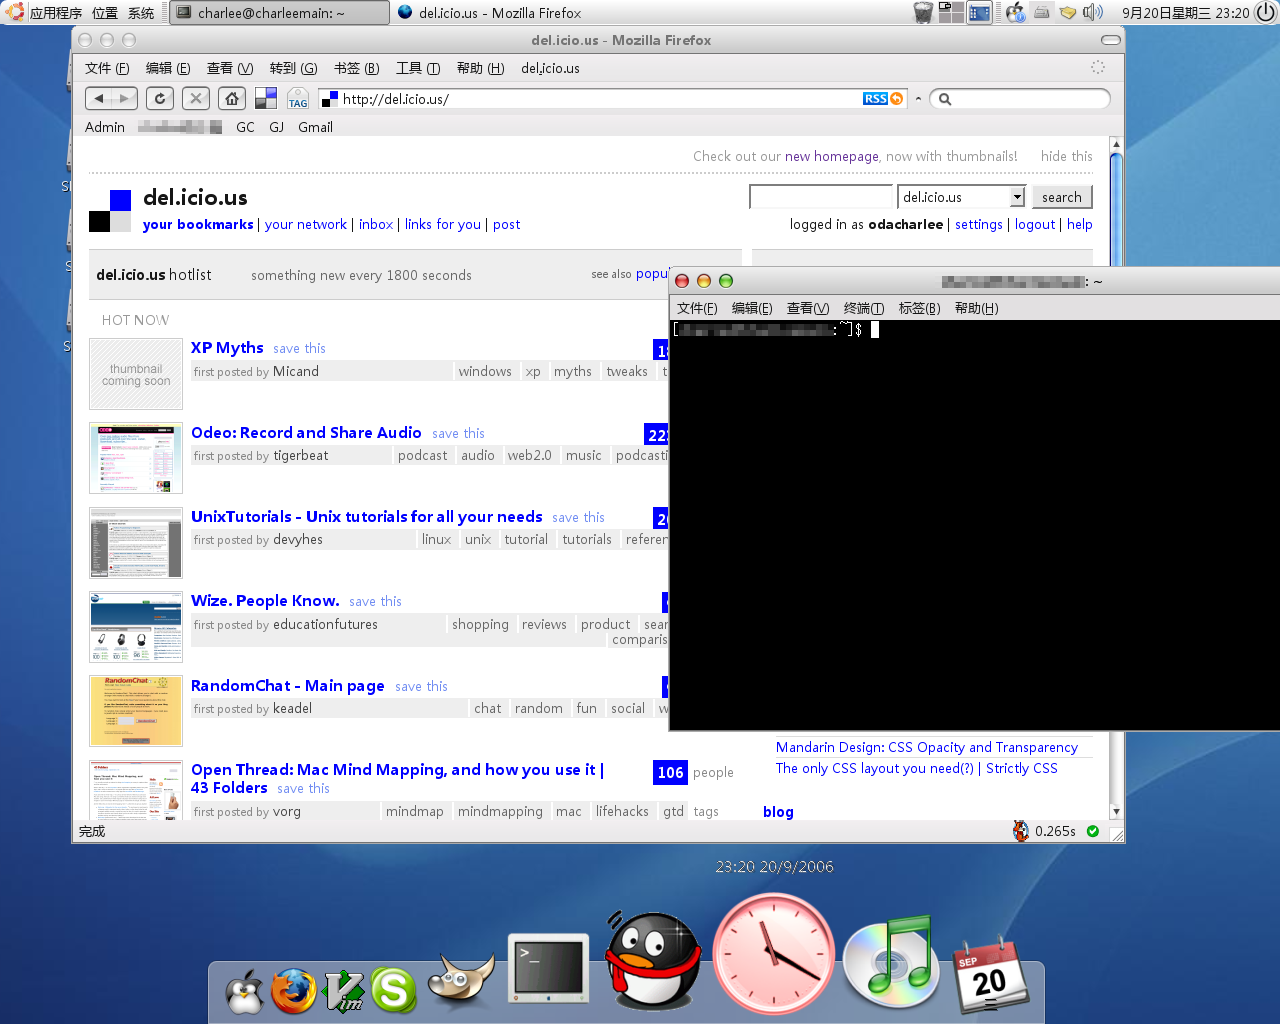Viewport: 1280px width, 1024px height.
Task: Open the 'your bookmarks' link
Action: (198, 224)
